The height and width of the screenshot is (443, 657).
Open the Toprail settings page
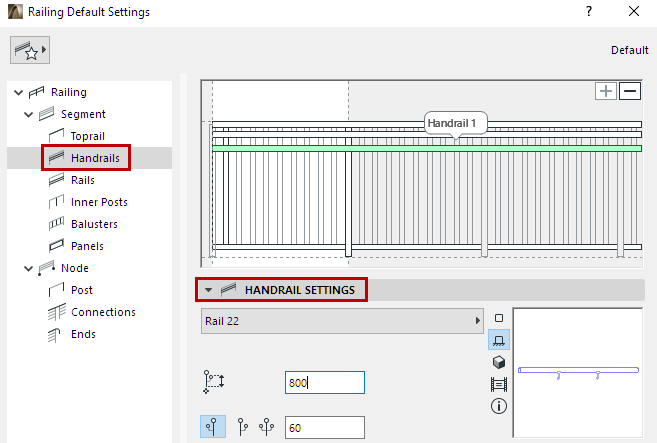(88, 136)
